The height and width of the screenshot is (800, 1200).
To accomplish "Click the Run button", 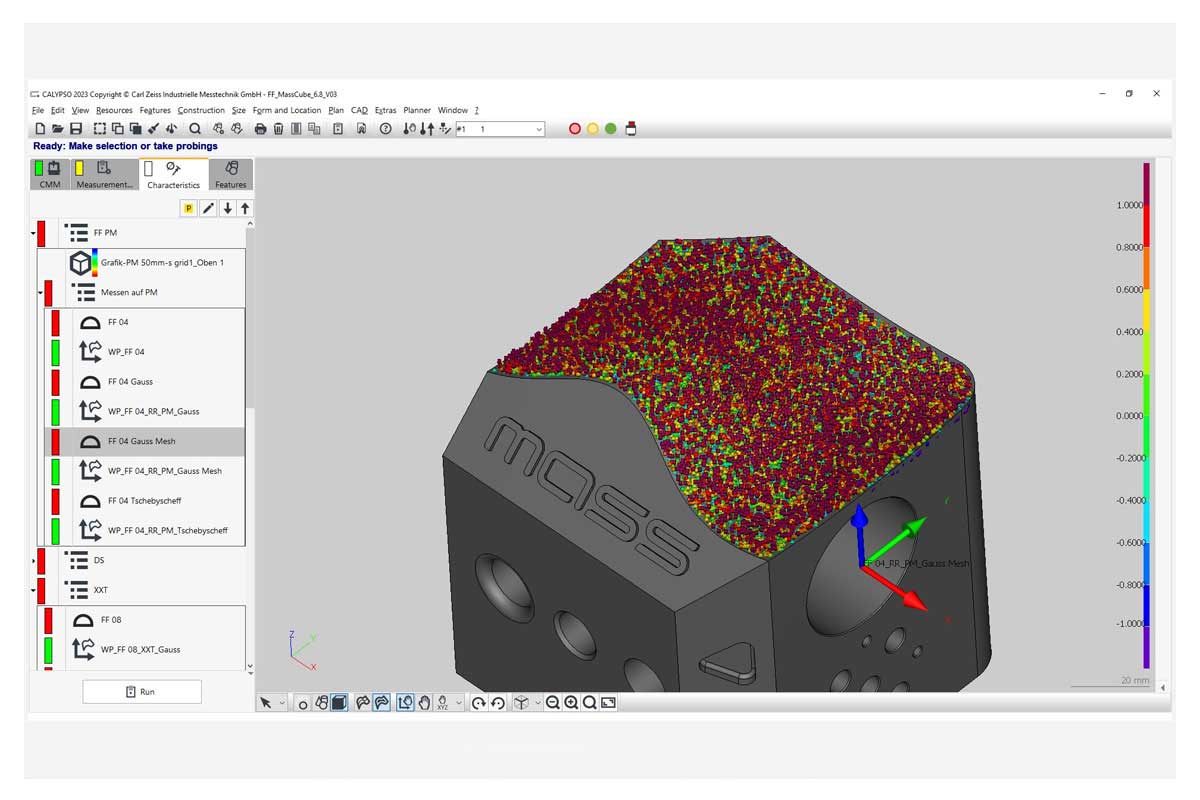I will pyautogui.click(x=141, y=692).
